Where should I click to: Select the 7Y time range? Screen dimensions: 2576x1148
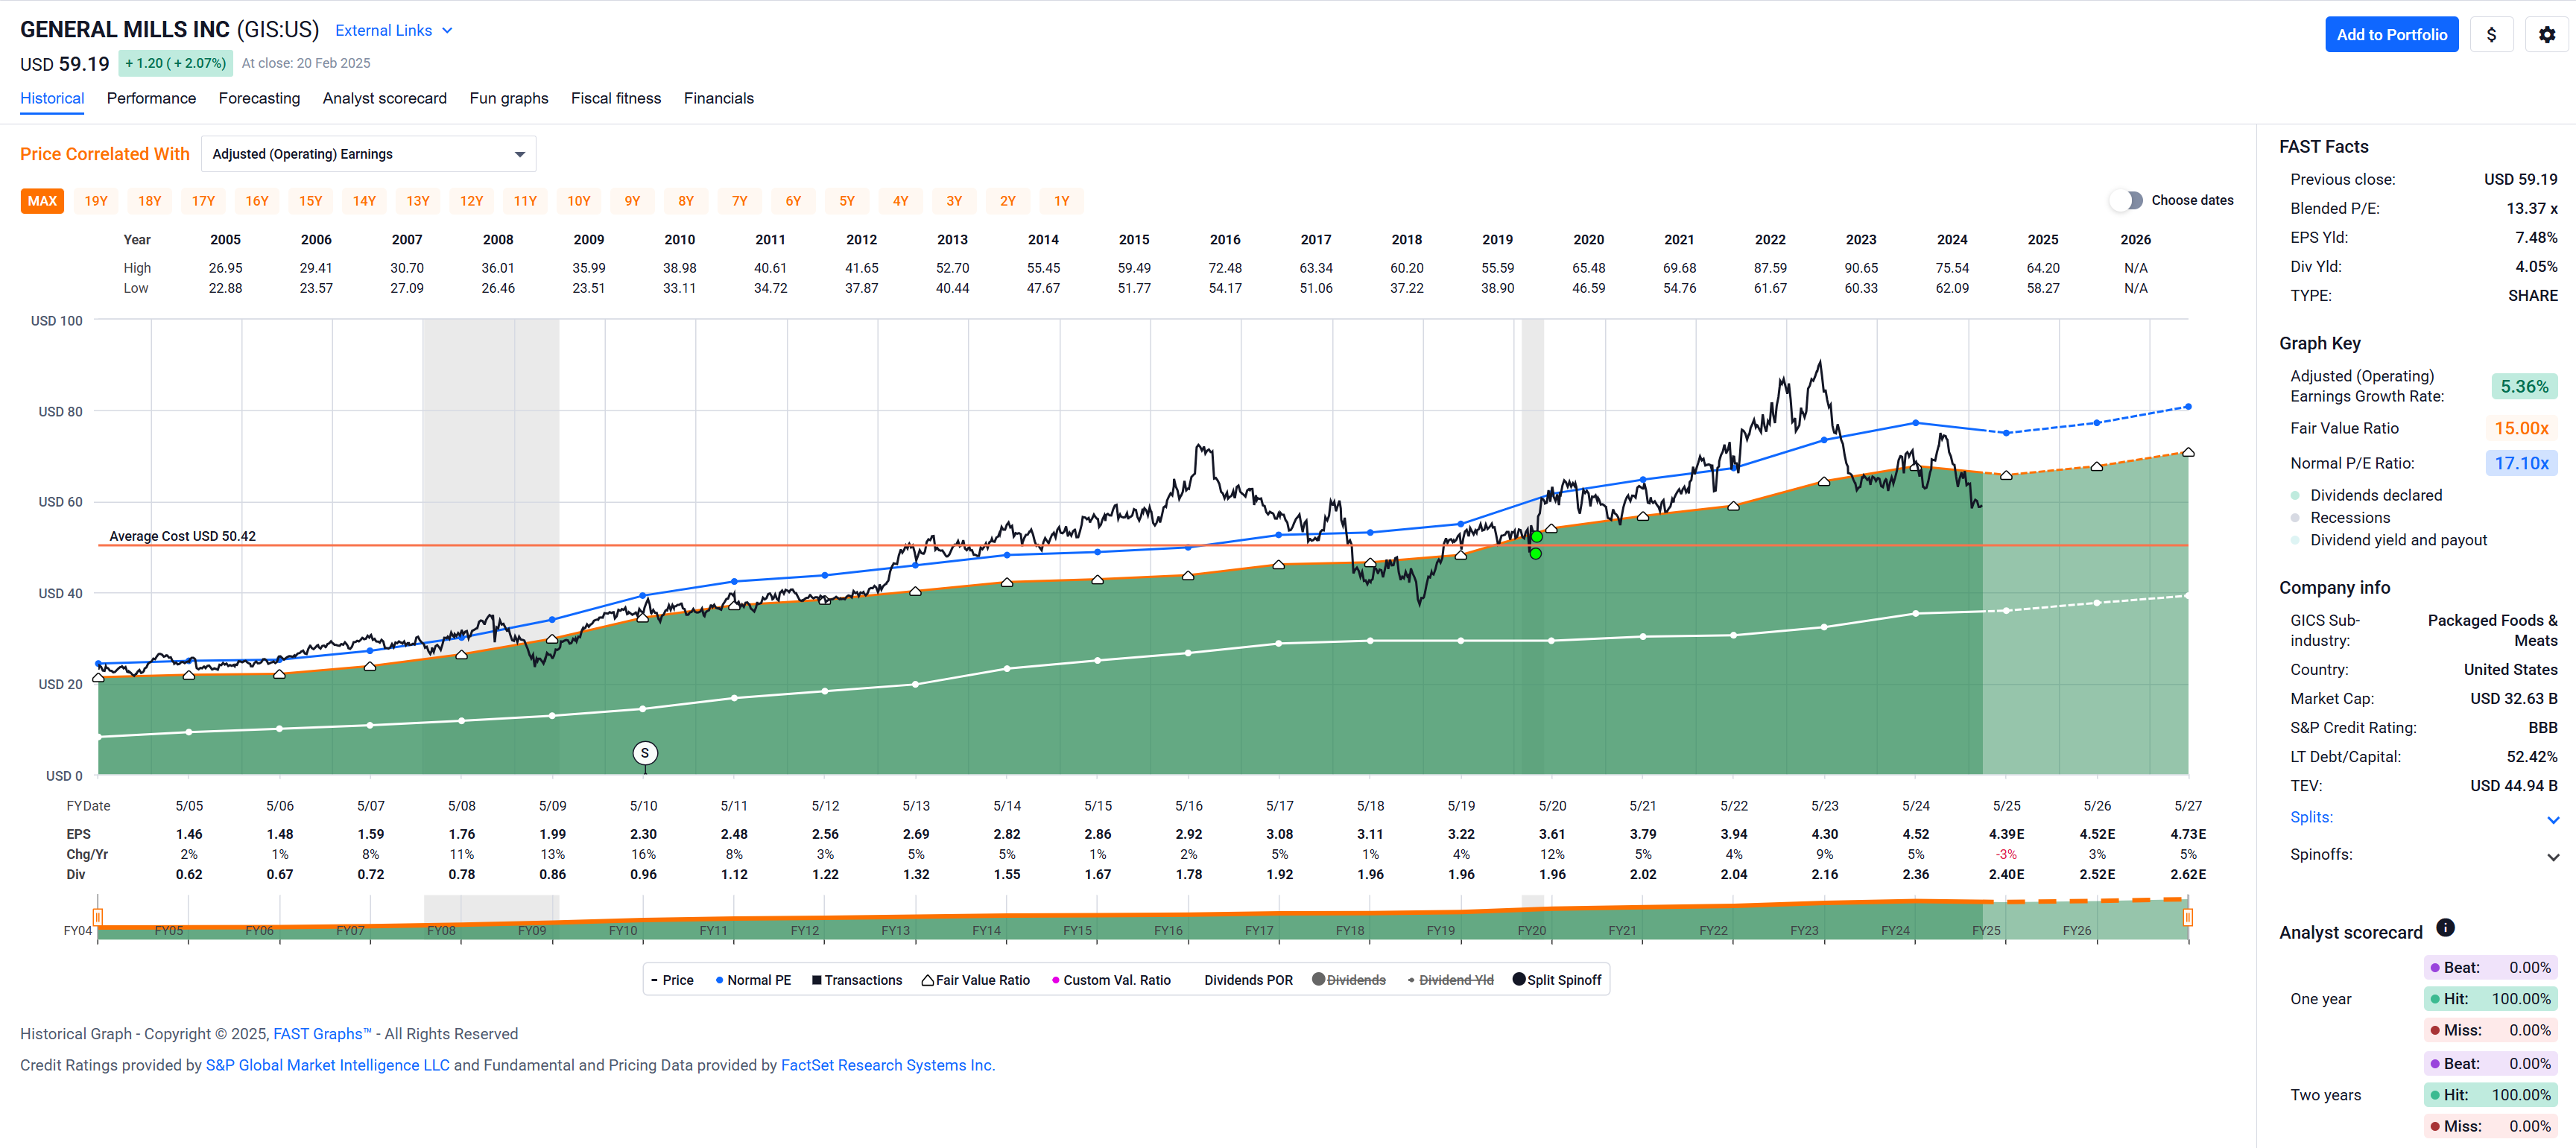point(740,201)
